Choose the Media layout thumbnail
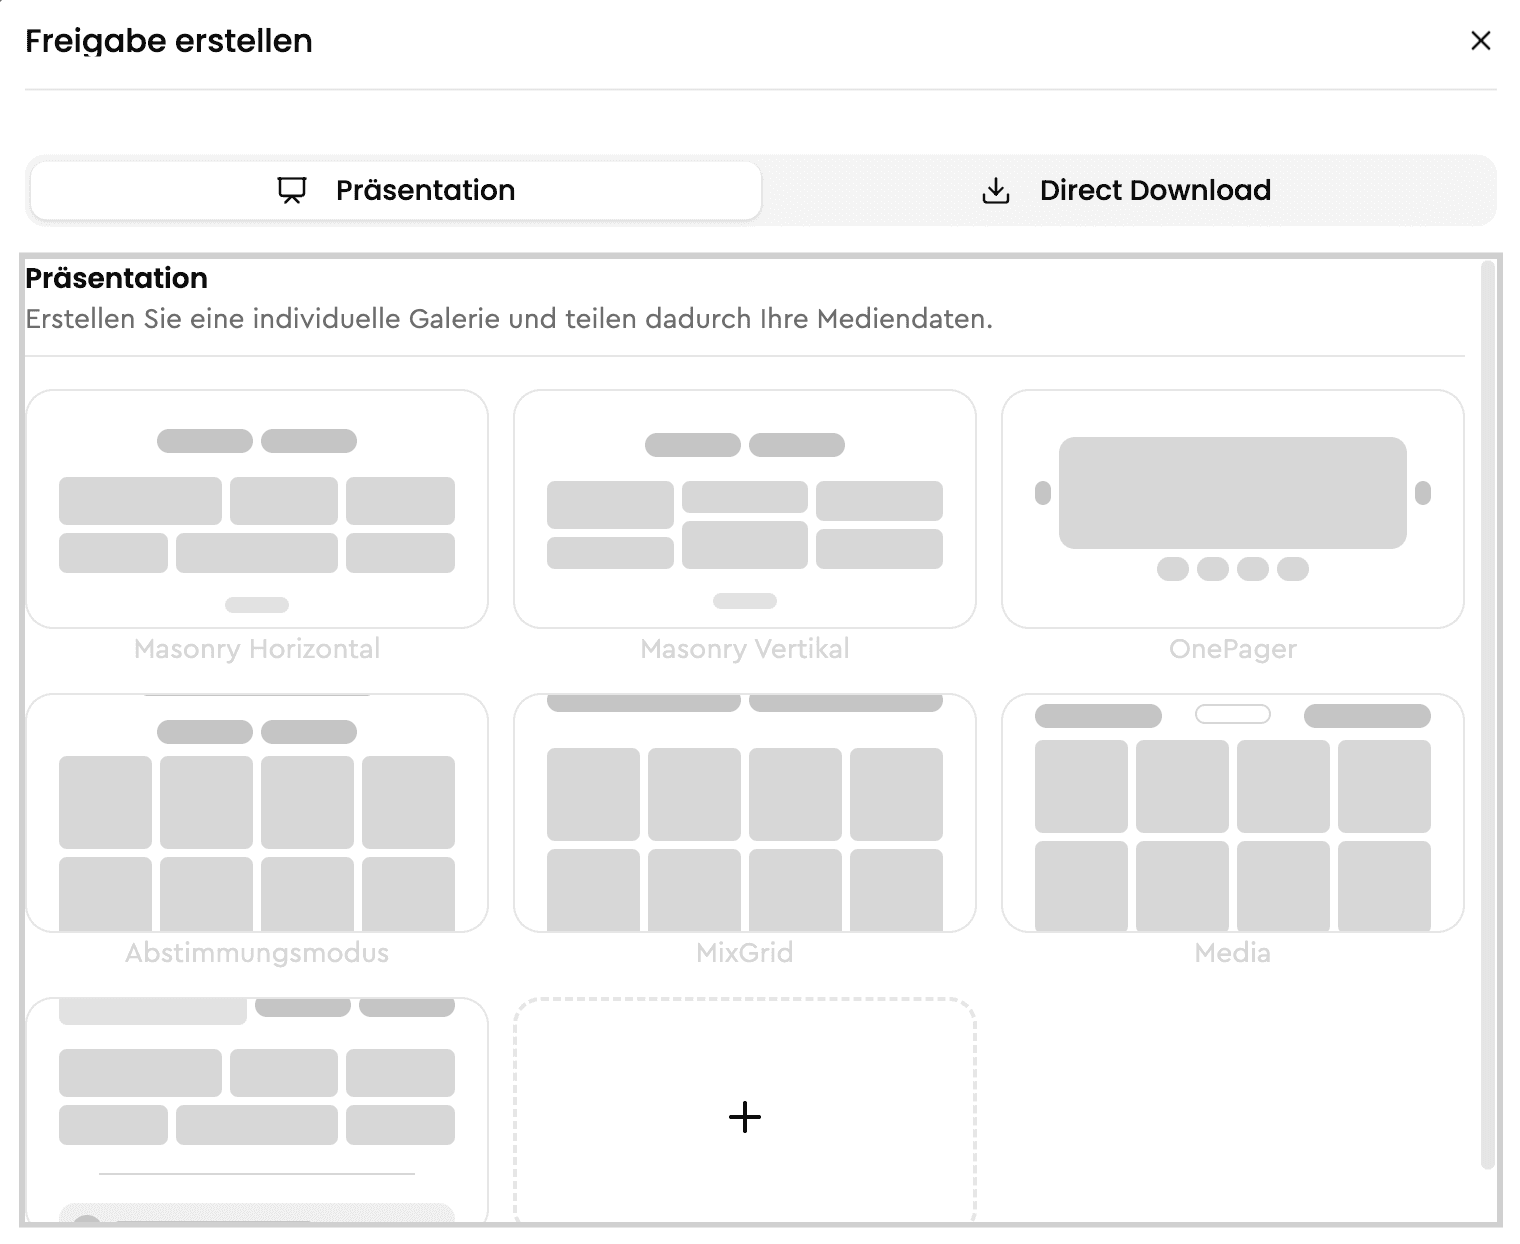The image size is (1520, 1244). click(x=1233, y=813)
